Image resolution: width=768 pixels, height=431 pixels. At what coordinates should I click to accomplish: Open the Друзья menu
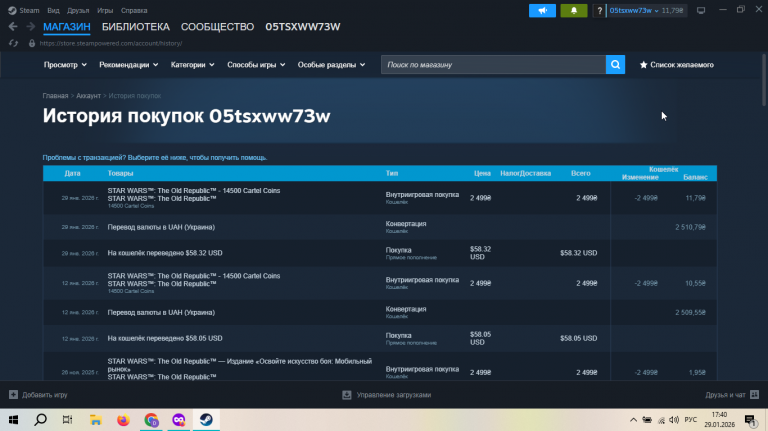(x=78, y=10)
